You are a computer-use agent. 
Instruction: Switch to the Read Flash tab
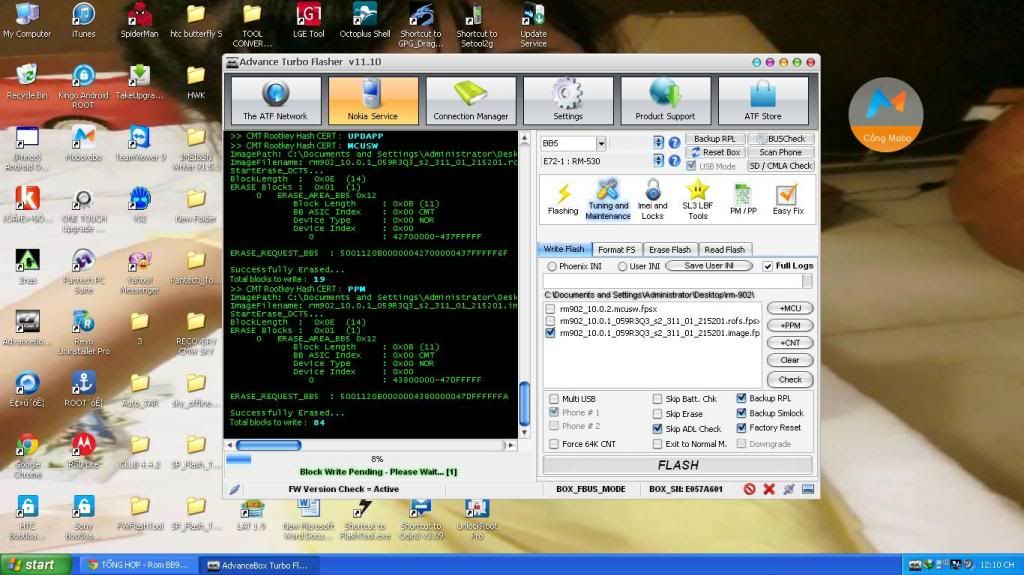724,250
